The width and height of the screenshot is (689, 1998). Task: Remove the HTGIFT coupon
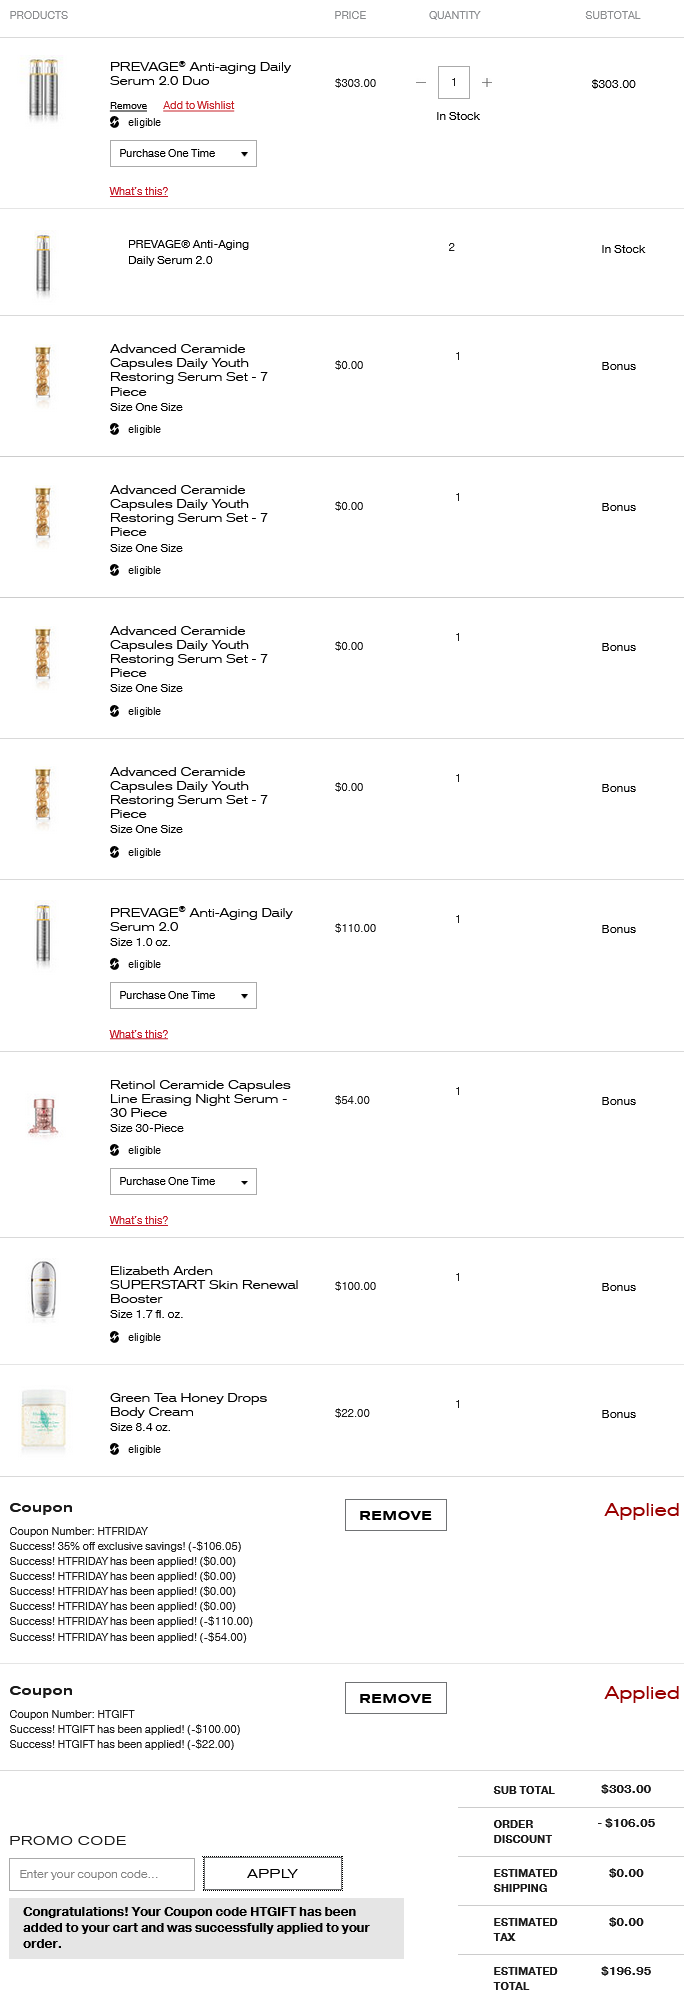[x=395, y=1698]
